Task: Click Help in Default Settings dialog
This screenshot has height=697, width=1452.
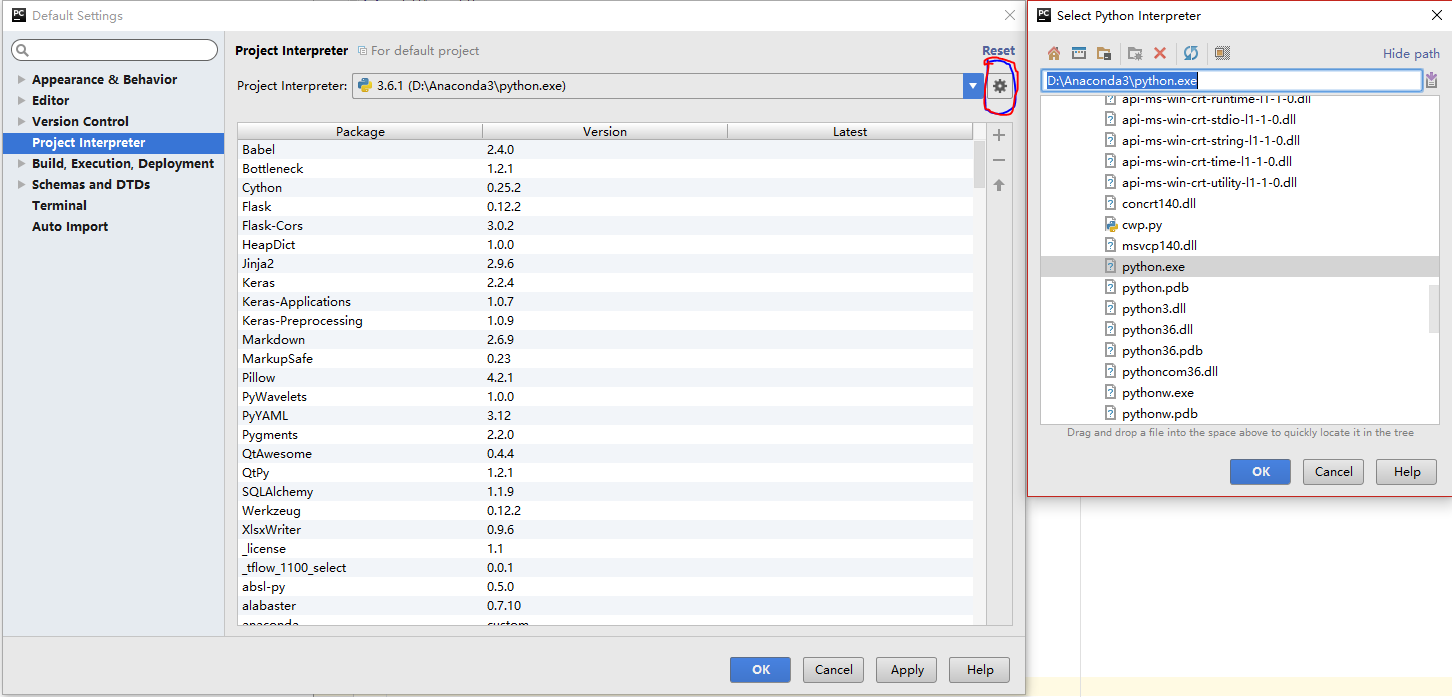Action: coord(980,670)
